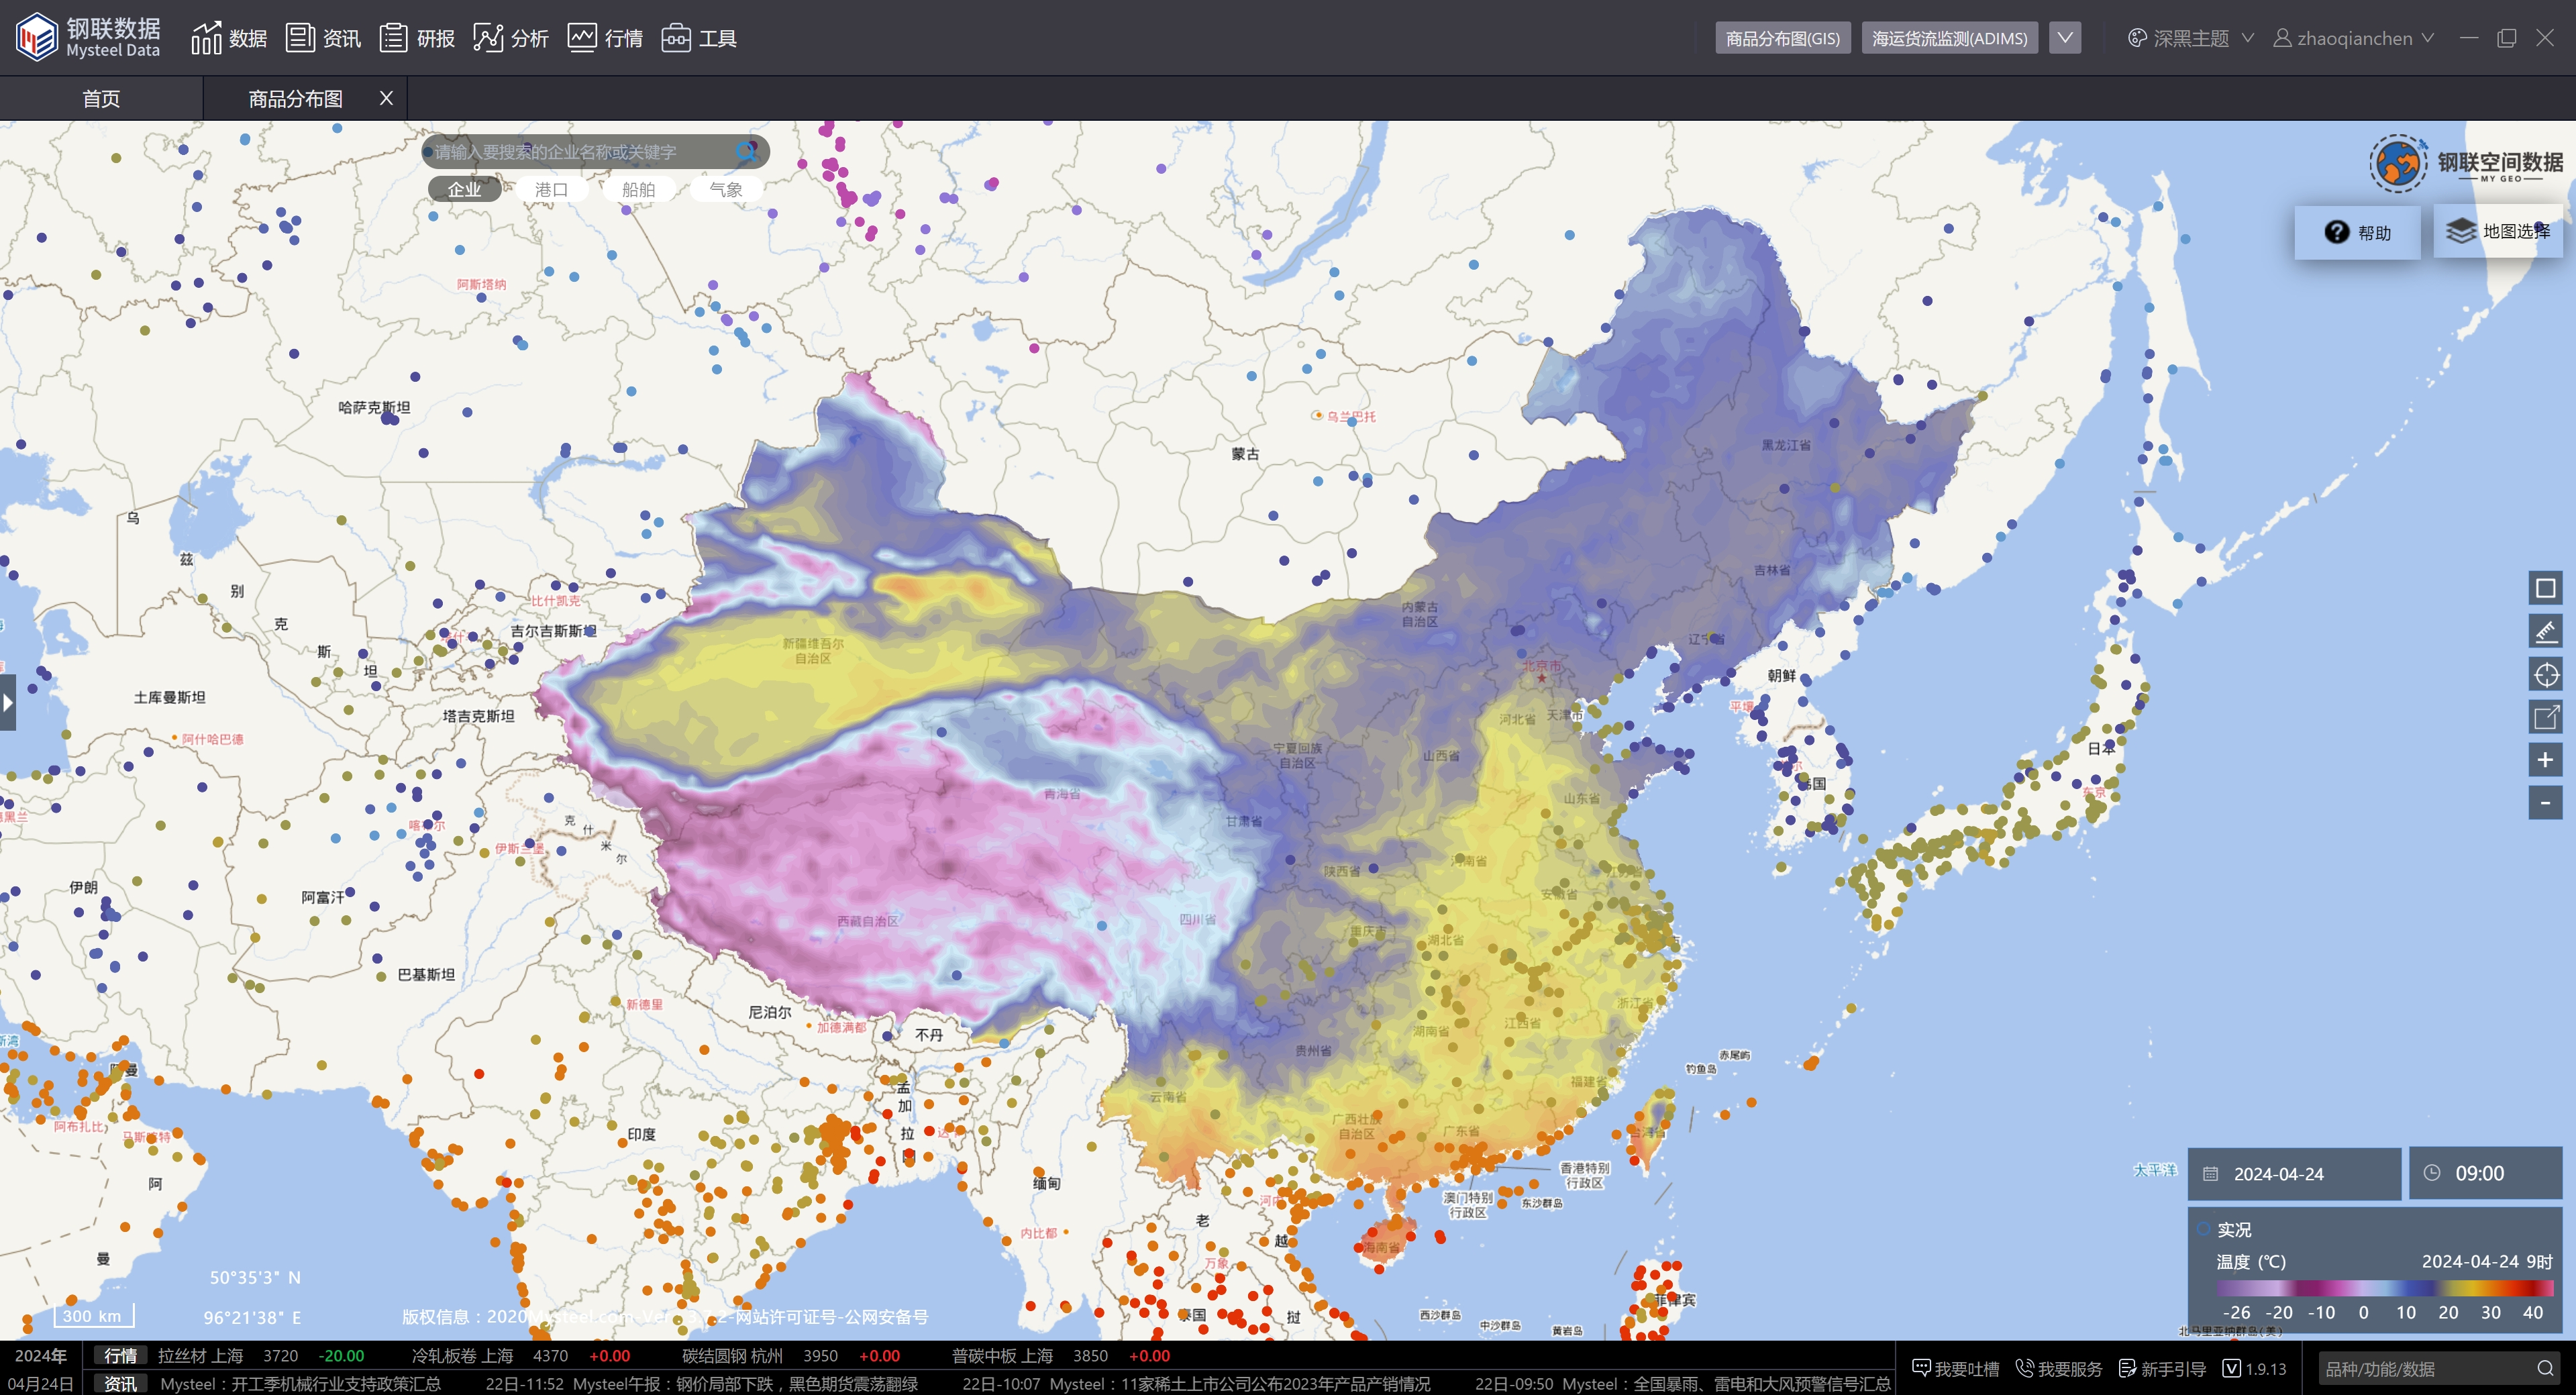Viewport: 2576px width, 1395px height.
Task: Open the 地图选择 map layer selector
Action: click(2498, 231)
